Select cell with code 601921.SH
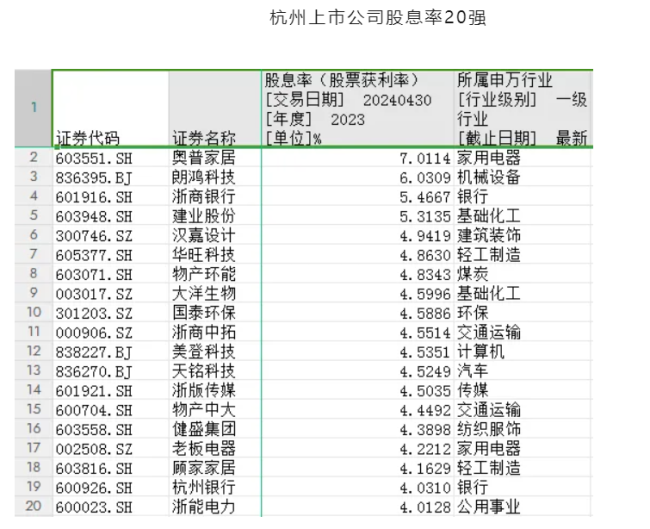This screenshot has width=650, height=529. pyautogui.click(x=111, y=390)
